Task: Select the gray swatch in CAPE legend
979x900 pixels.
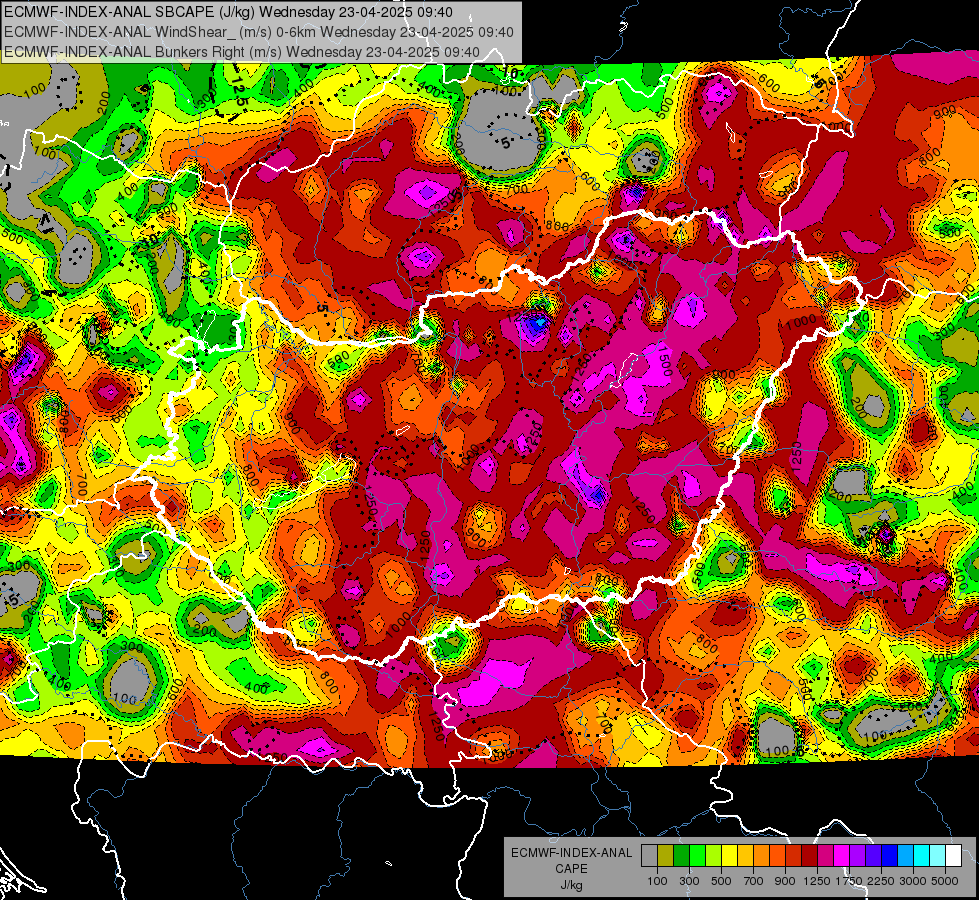Action: (x=649, y=855)
